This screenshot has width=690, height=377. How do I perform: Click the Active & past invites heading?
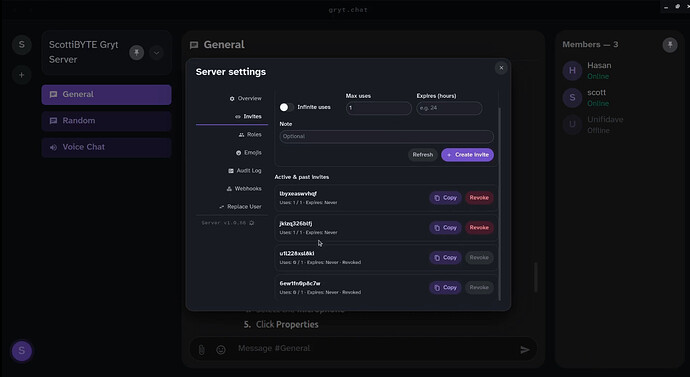pyautogui.click(x=302, y=177)
